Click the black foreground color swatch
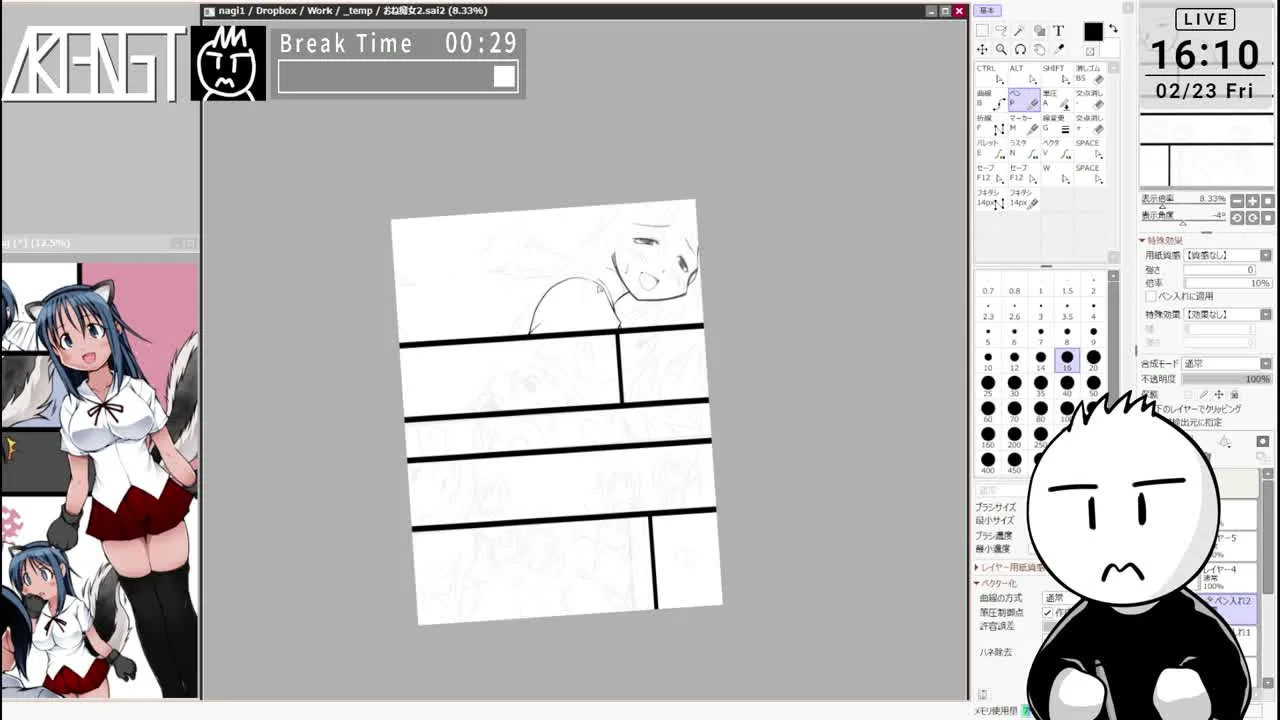 [1092, 33]
